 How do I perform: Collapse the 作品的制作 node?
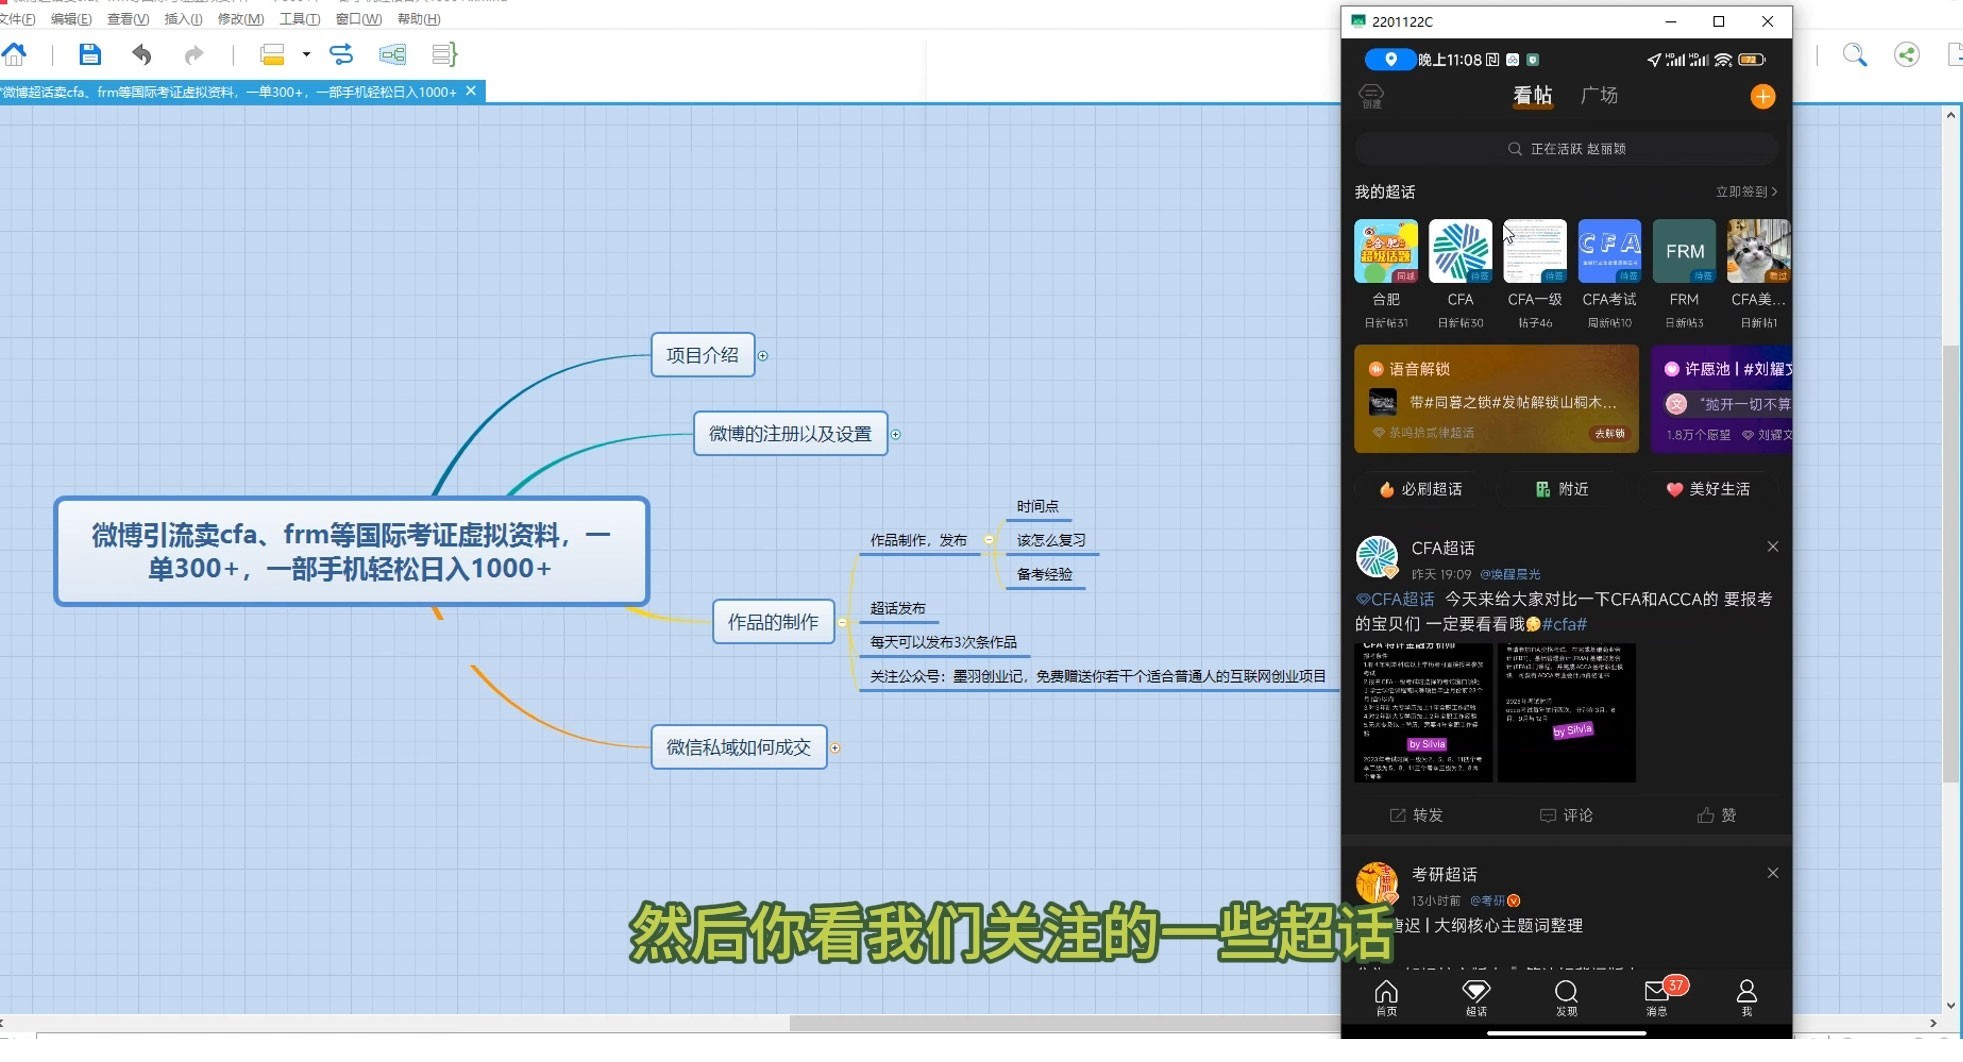click(842, 622)
